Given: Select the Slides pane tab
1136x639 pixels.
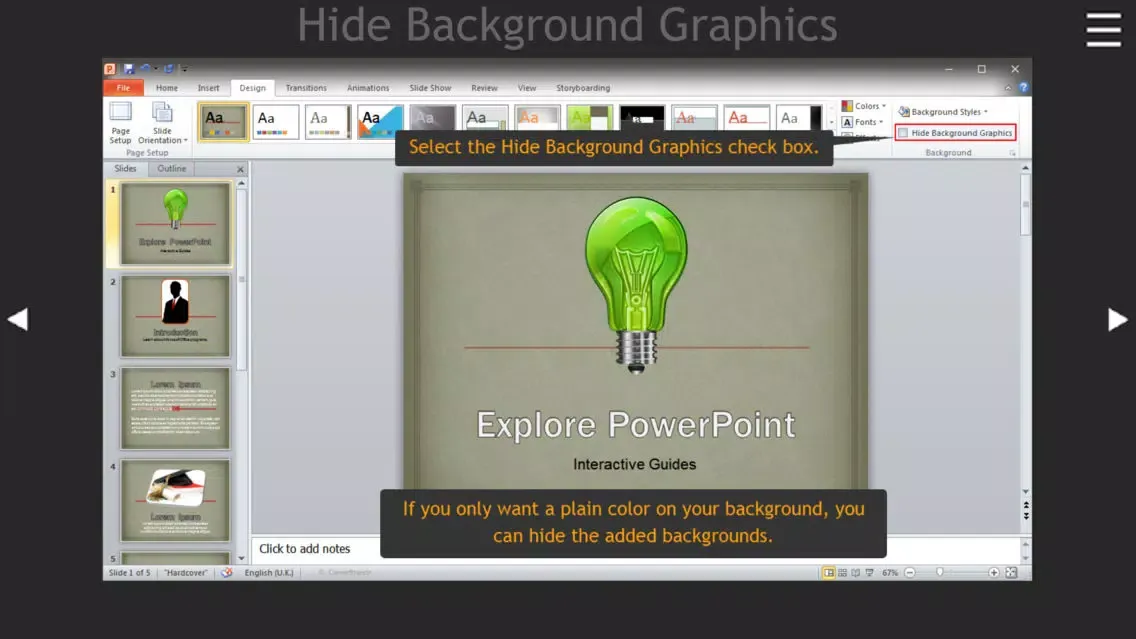Looking at the screenshot, I should point(125,169).
